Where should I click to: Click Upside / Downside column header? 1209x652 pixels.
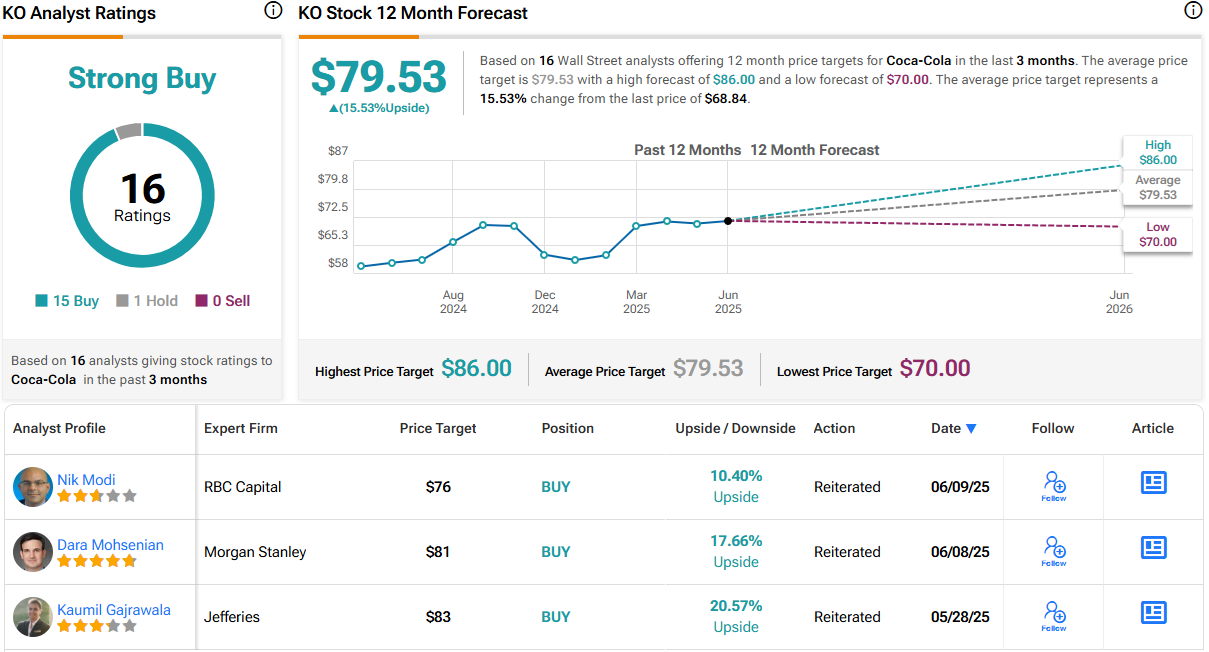point(736,428)
